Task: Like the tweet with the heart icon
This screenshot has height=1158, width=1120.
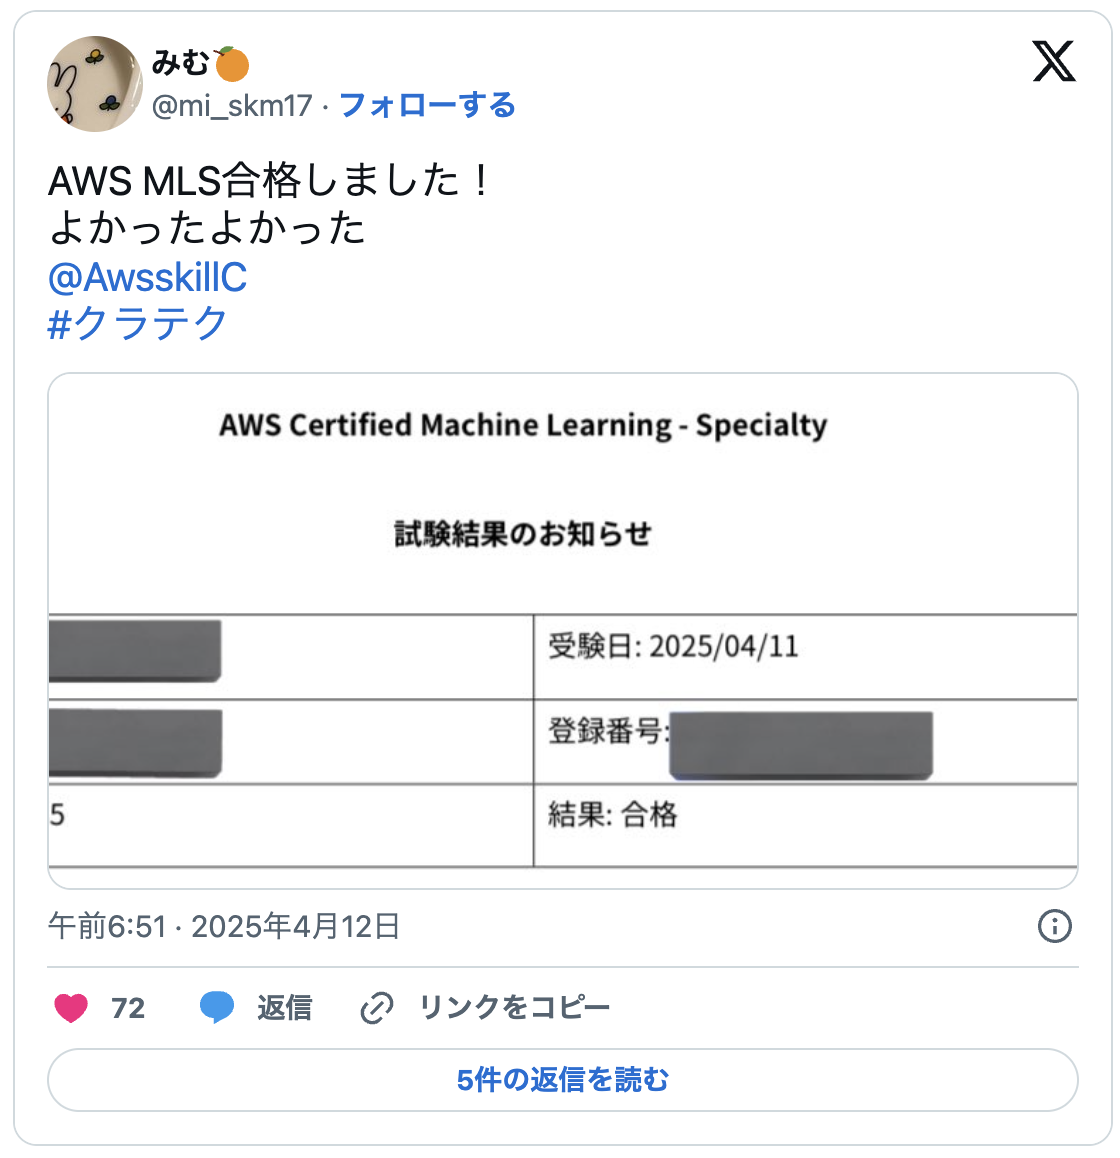Action: click(x=71, y=1007)
